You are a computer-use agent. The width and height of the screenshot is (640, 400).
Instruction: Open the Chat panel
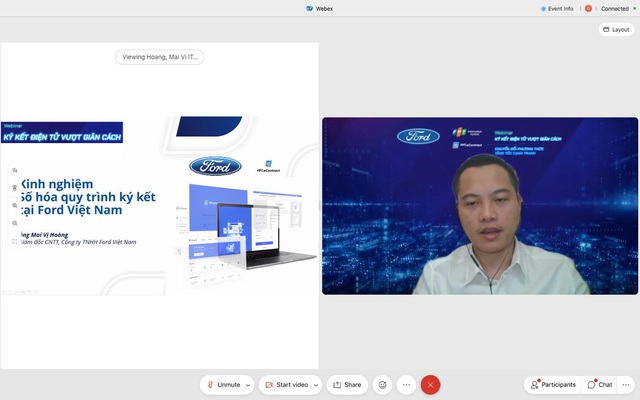tap(600, 384)
